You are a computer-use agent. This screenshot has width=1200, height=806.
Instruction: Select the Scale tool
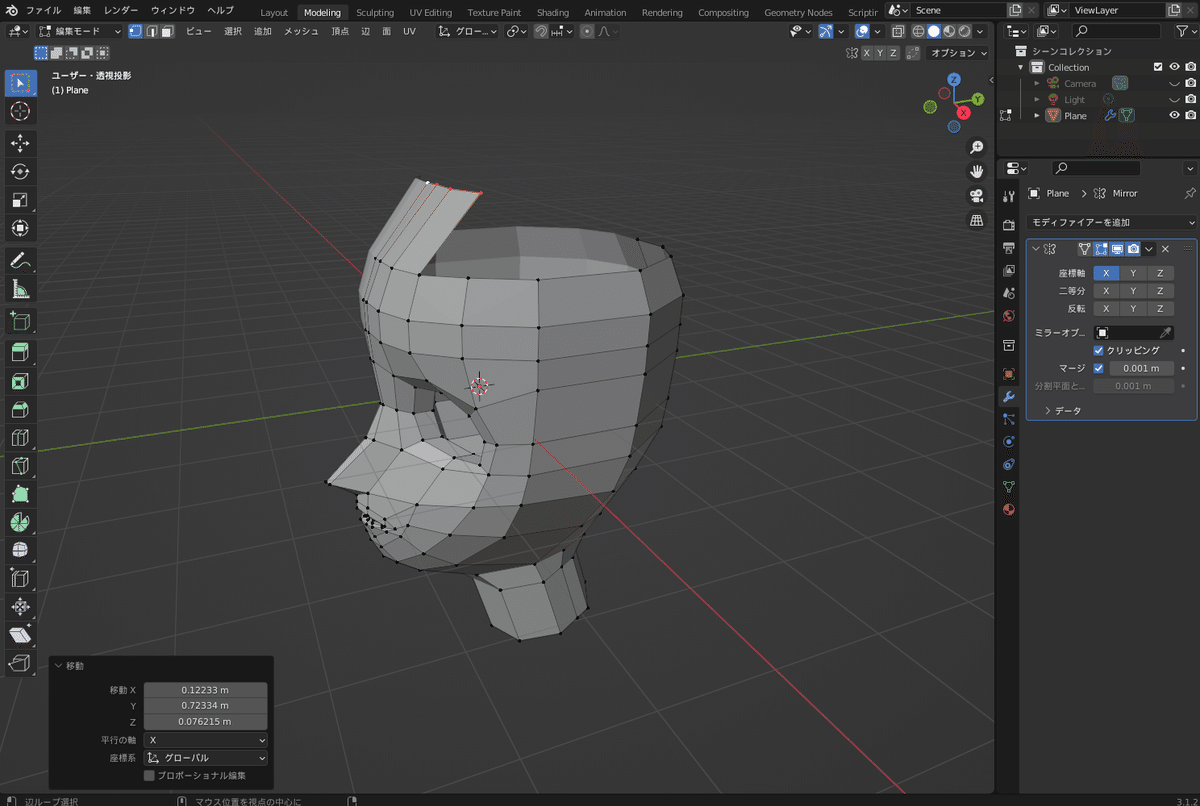pyautogui.click(x=20, y=201)
